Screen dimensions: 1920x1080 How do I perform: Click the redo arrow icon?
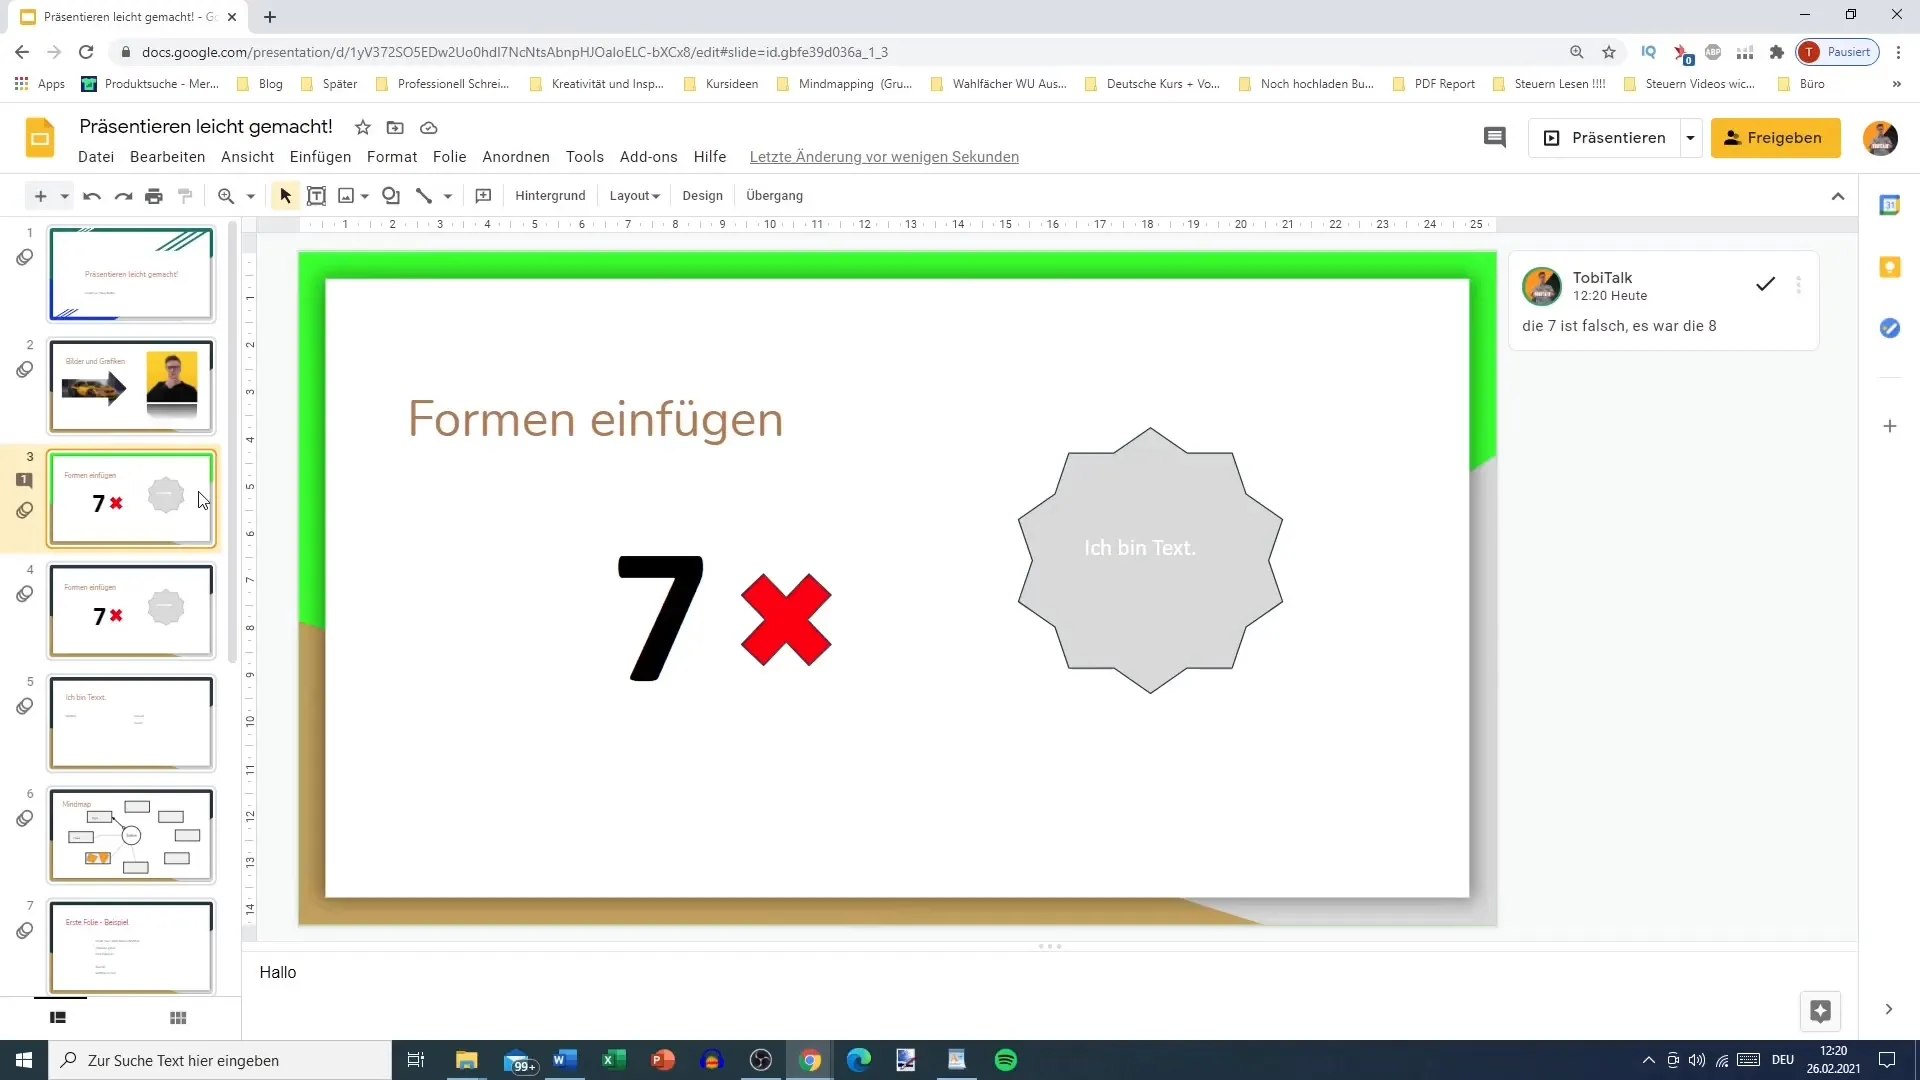pos(123,196)
